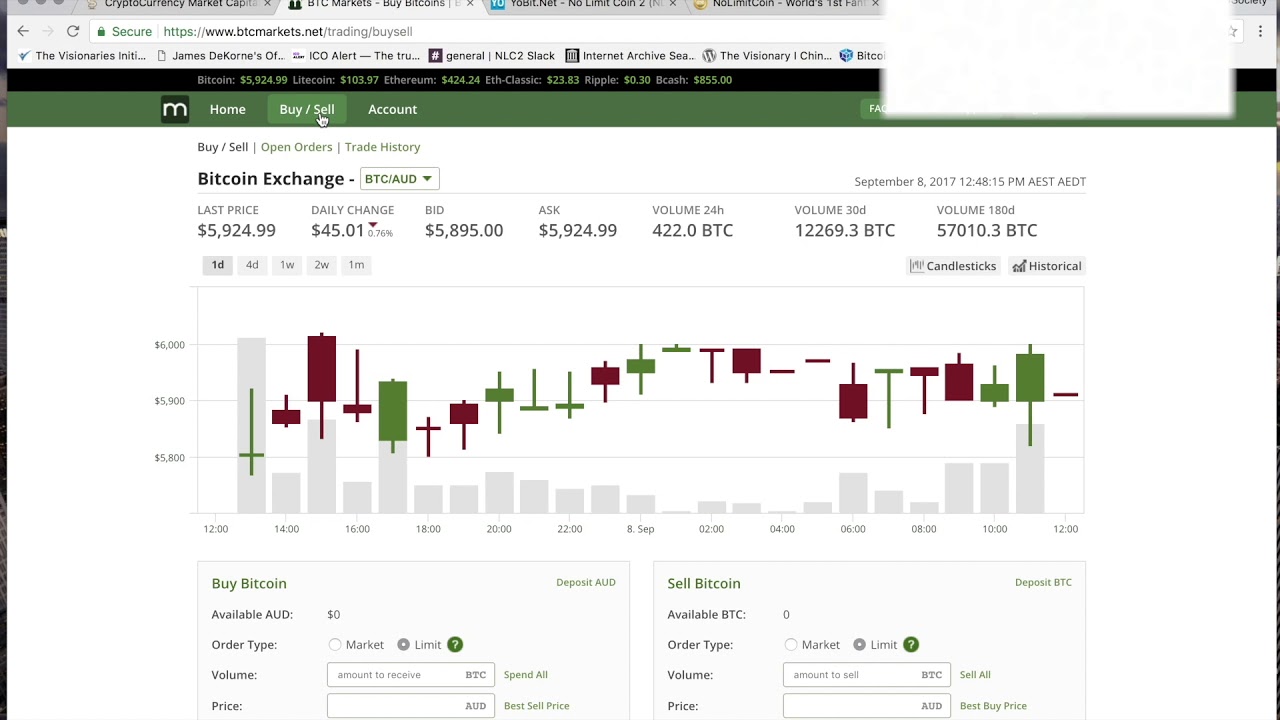Click the Last Price value $5,924.99
The width and height of the screenshot is (1280, 720).
(236, 230)
